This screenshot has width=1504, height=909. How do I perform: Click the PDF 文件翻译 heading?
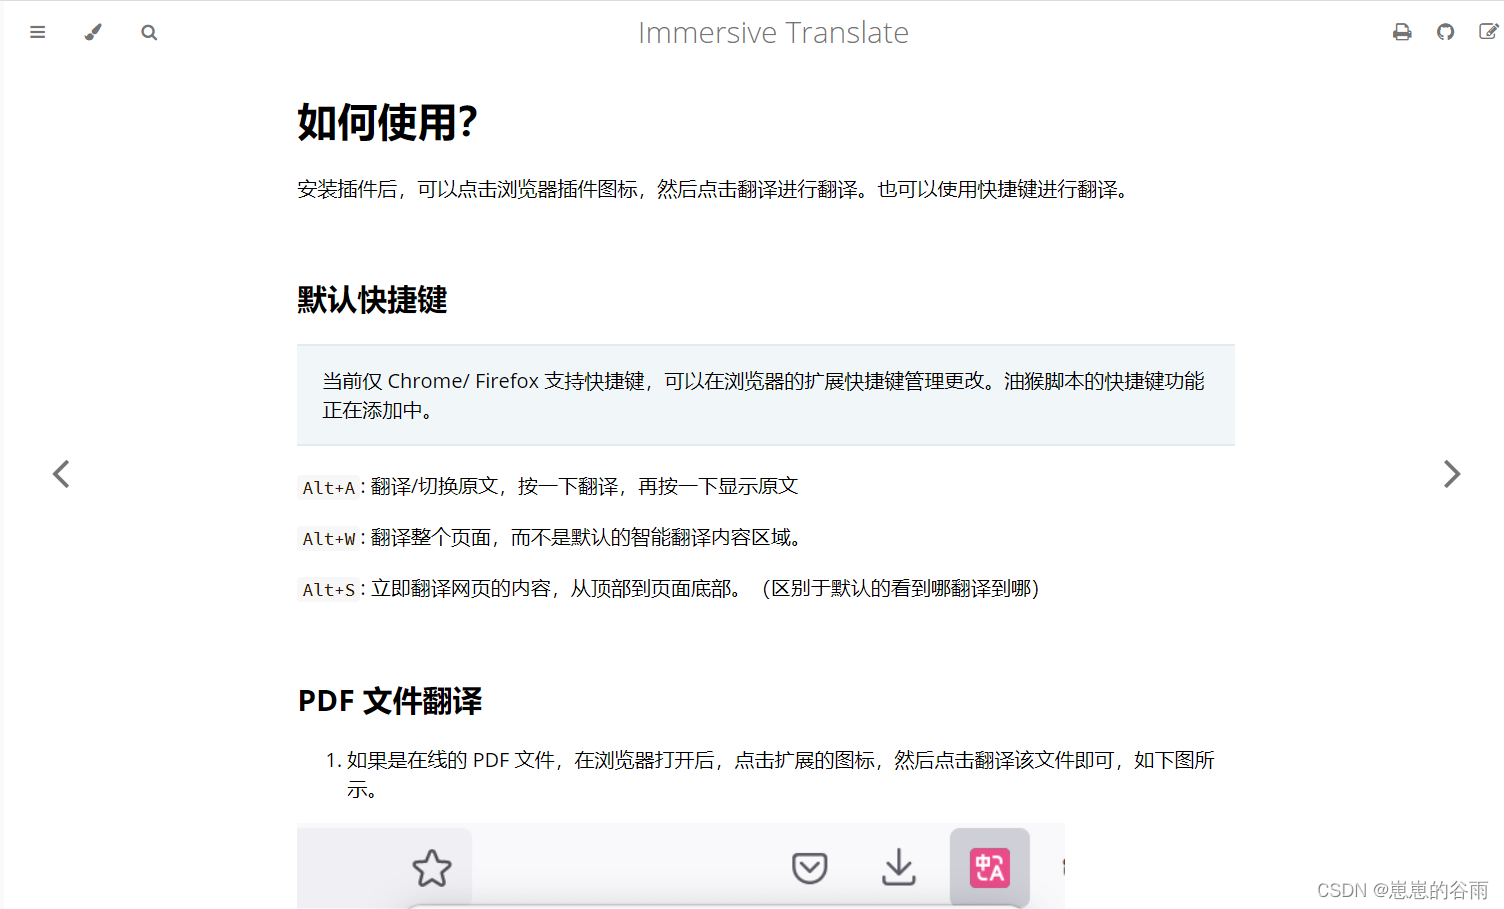[390, 701]
